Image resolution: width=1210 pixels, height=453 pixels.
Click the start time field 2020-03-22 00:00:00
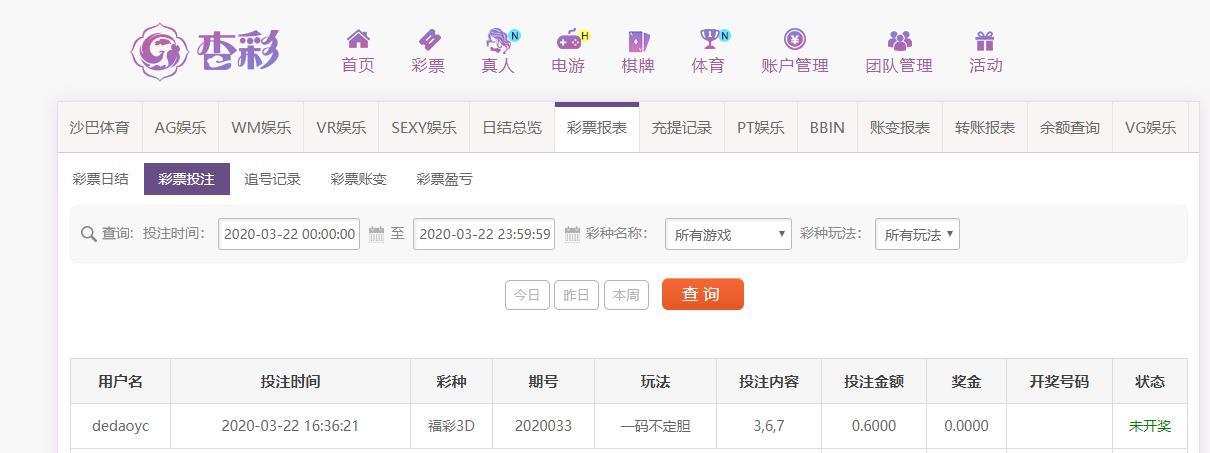click(289, 234)
